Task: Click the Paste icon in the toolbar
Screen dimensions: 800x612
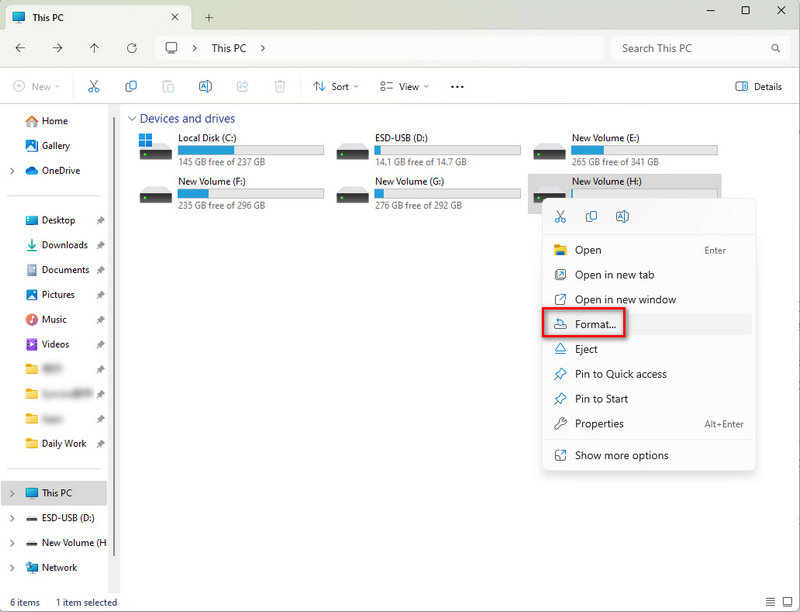Action: coord(168,87)
